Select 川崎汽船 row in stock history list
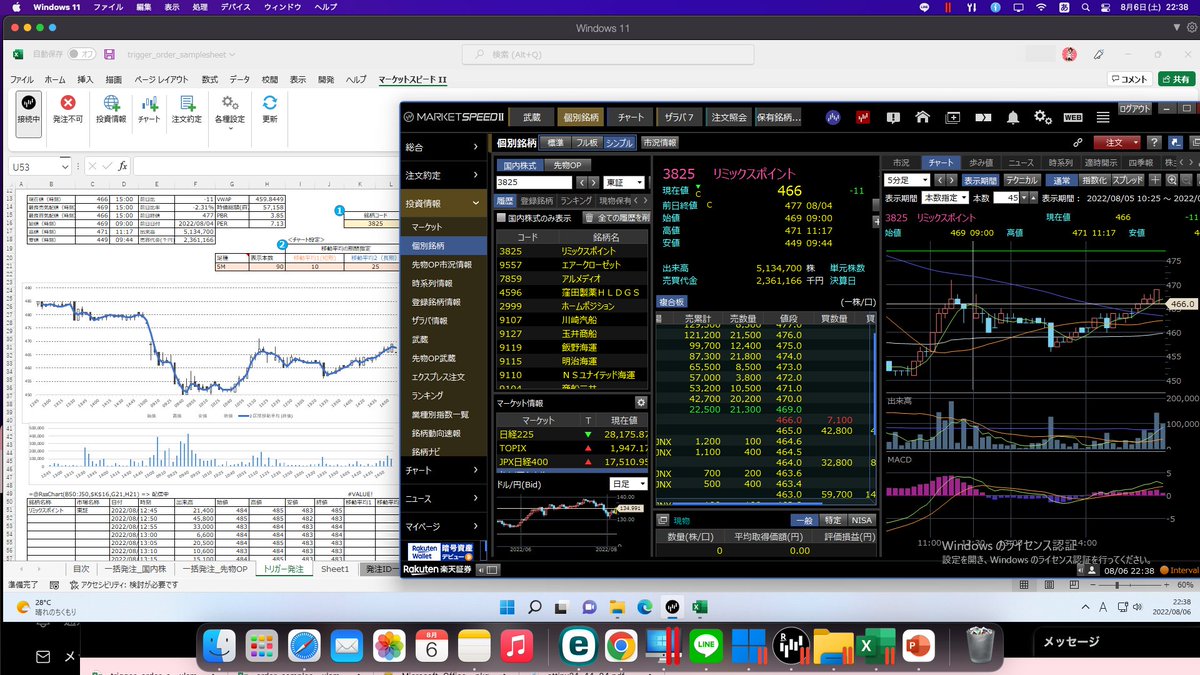 [573, 320]
